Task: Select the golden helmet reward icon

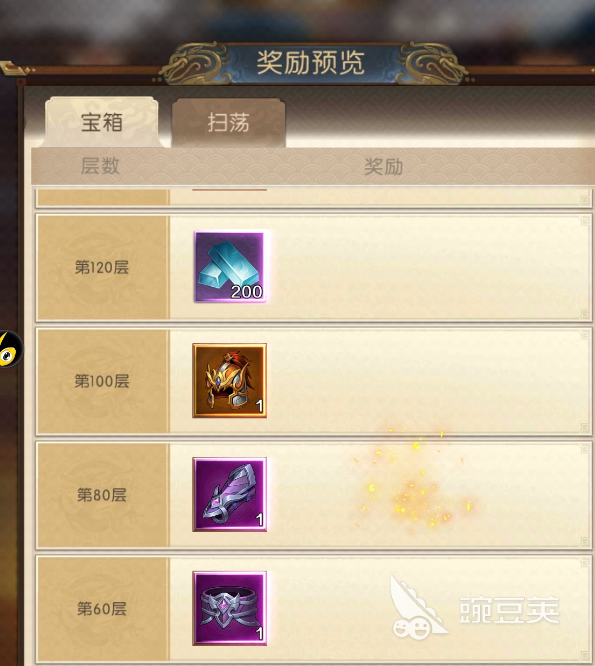Action: pyautogui.click(x=230, y=381)
